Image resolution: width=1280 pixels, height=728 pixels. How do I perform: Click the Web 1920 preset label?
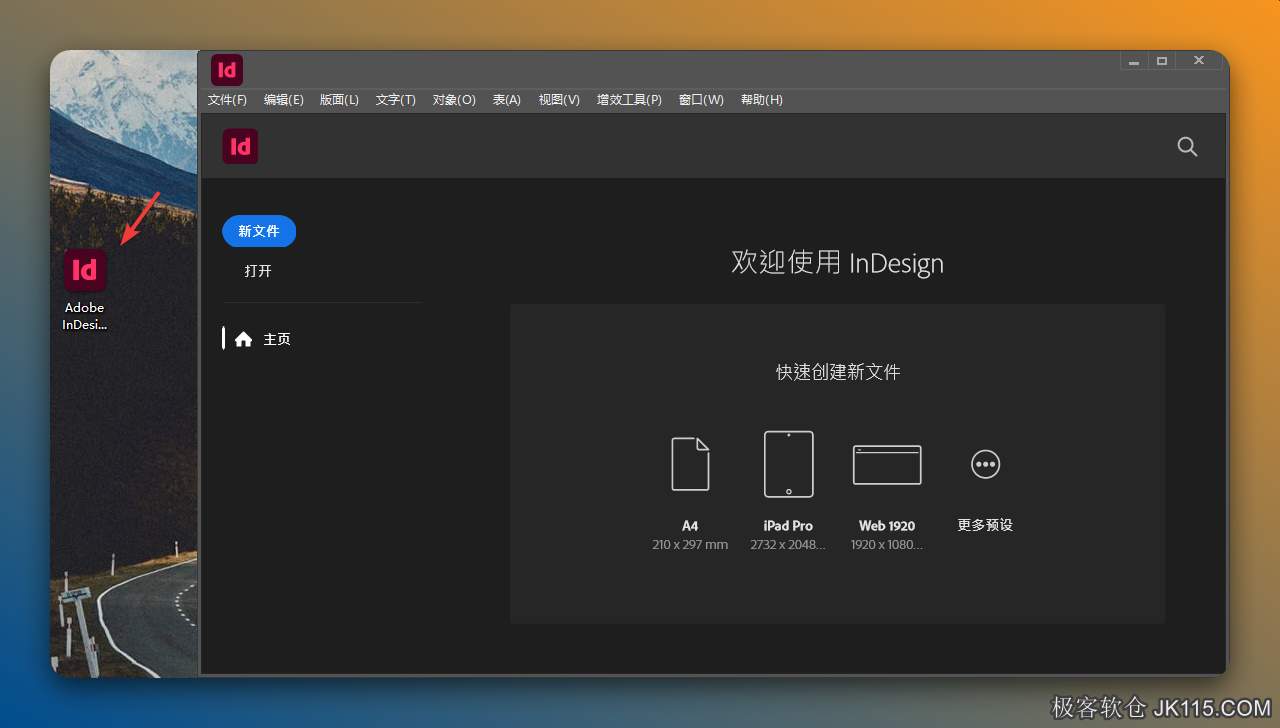click(887, 526)
